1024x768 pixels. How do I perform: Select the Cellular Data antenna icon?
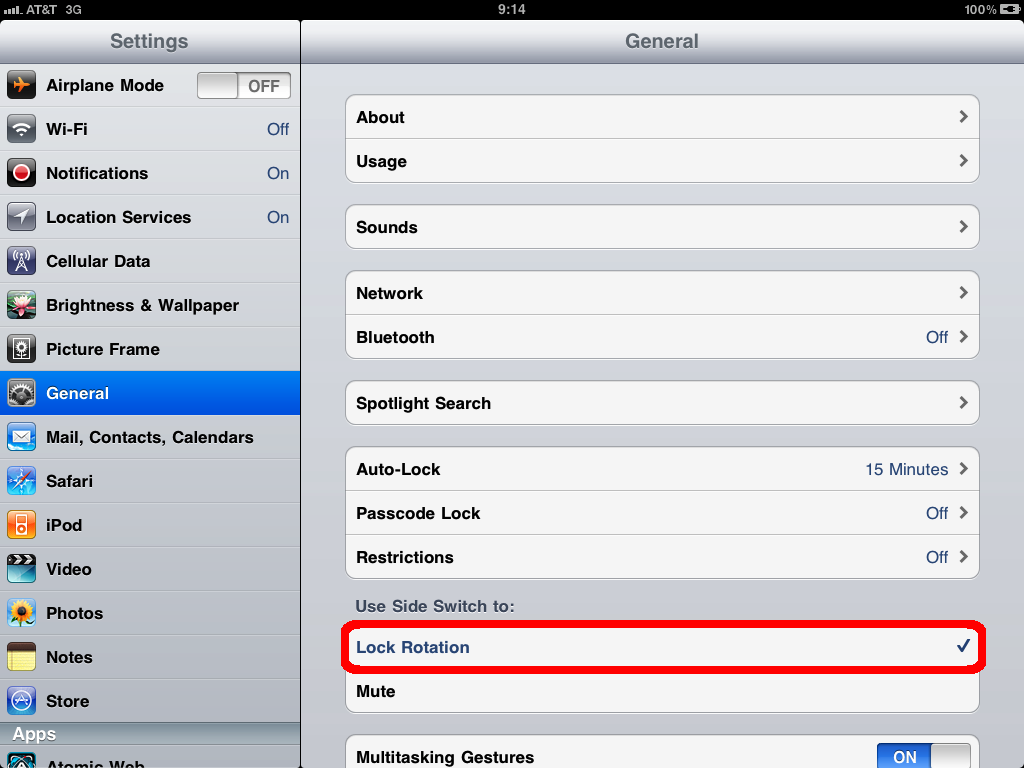click(x=22, y=261)
